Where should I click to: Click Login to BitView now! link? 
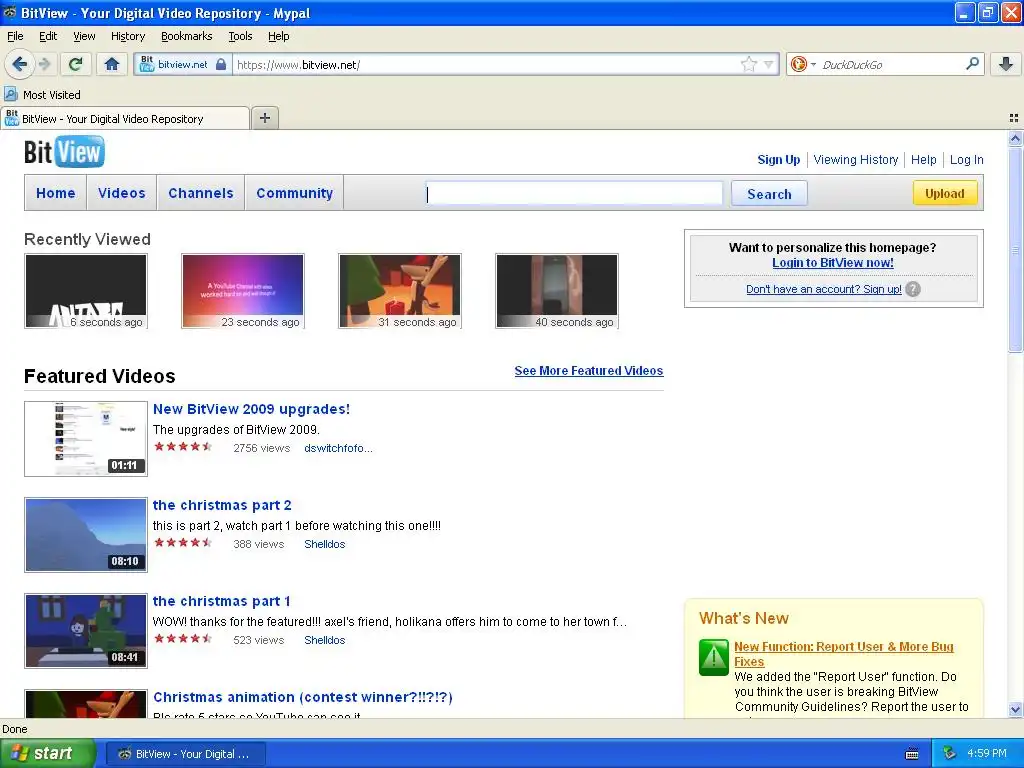click(x=833, y=263)
